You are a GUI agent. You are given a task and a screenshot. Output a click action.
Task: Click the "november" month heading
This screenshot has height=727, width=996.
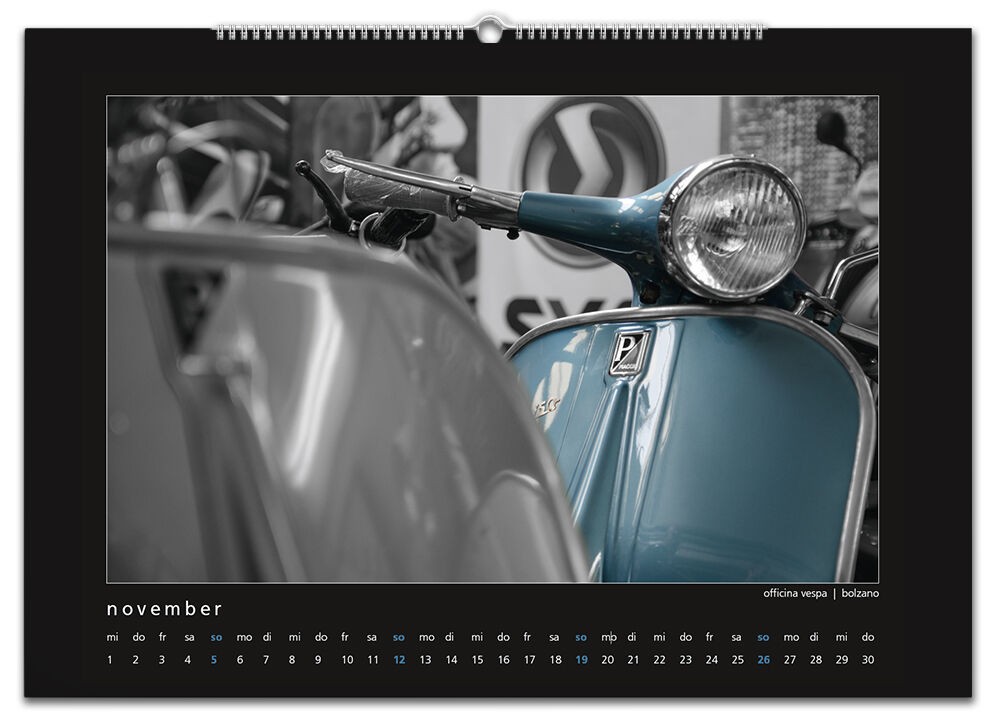pyautogui.click(x=165, y=609)
